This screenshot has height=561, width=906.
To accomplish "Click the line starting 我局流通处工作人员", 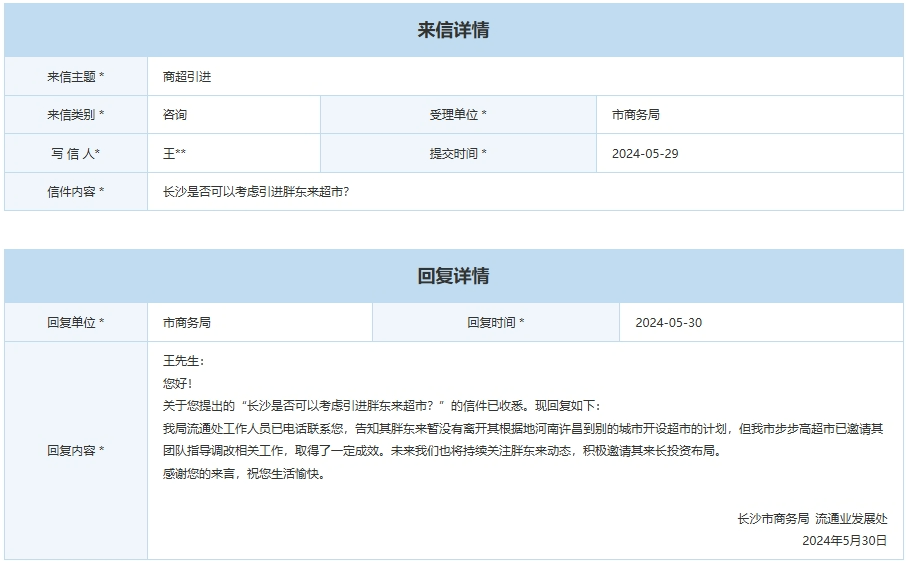I will click(x=523, y=429).
